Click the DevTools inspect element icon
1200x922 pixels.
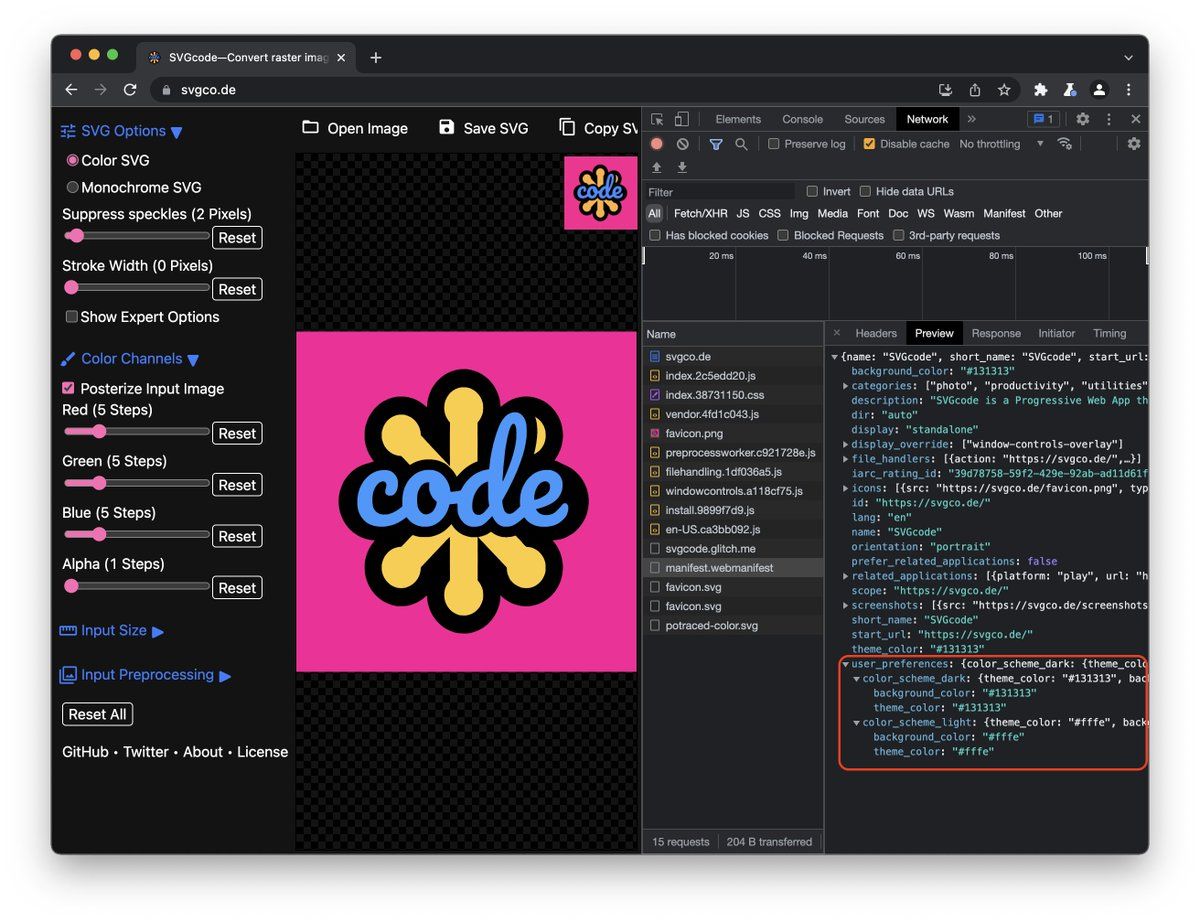[x=657, y=119]
